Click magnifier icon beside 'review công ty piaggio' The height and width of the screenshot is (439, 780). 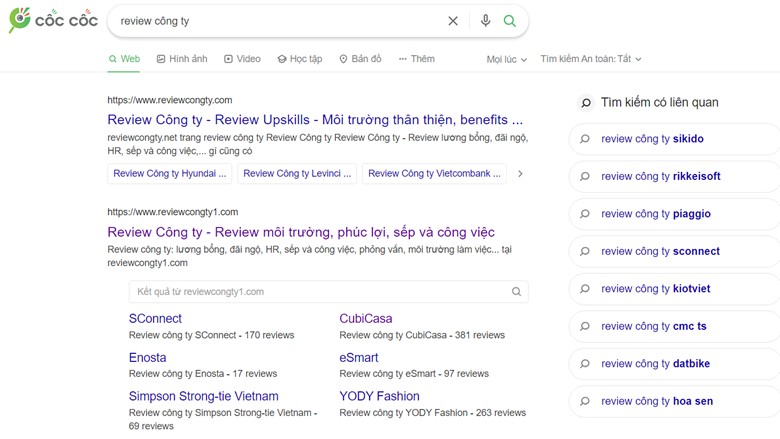[586, 214]
